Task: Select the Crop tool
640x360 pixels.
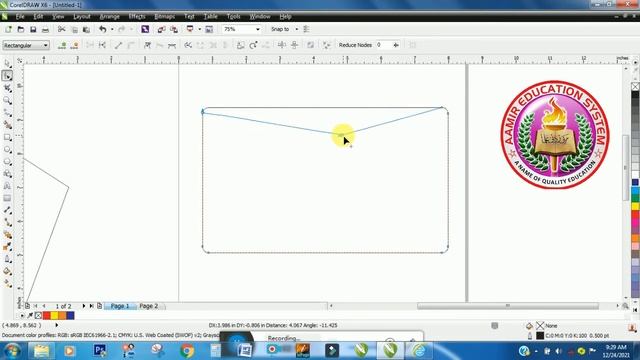Action: (7, 88)
